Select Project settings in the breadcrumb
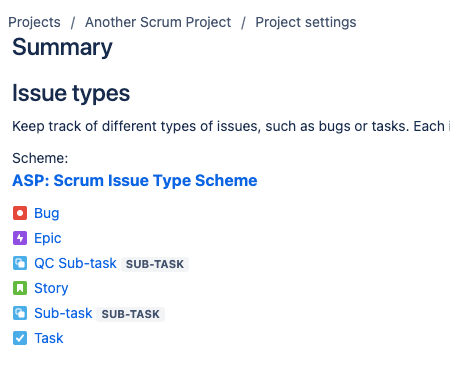This screenshot has height=366, width=450. tap(306, 23)
